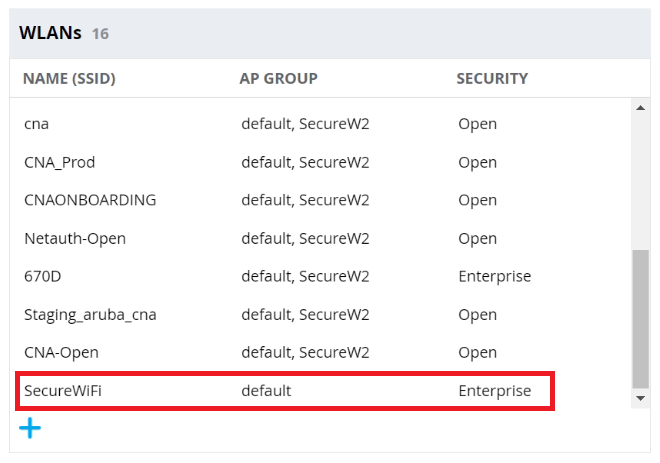The width and height of the screenshot is (660, 463).
Task: Sort by AP GROUP column header
Action: click(x=278, y=78)
